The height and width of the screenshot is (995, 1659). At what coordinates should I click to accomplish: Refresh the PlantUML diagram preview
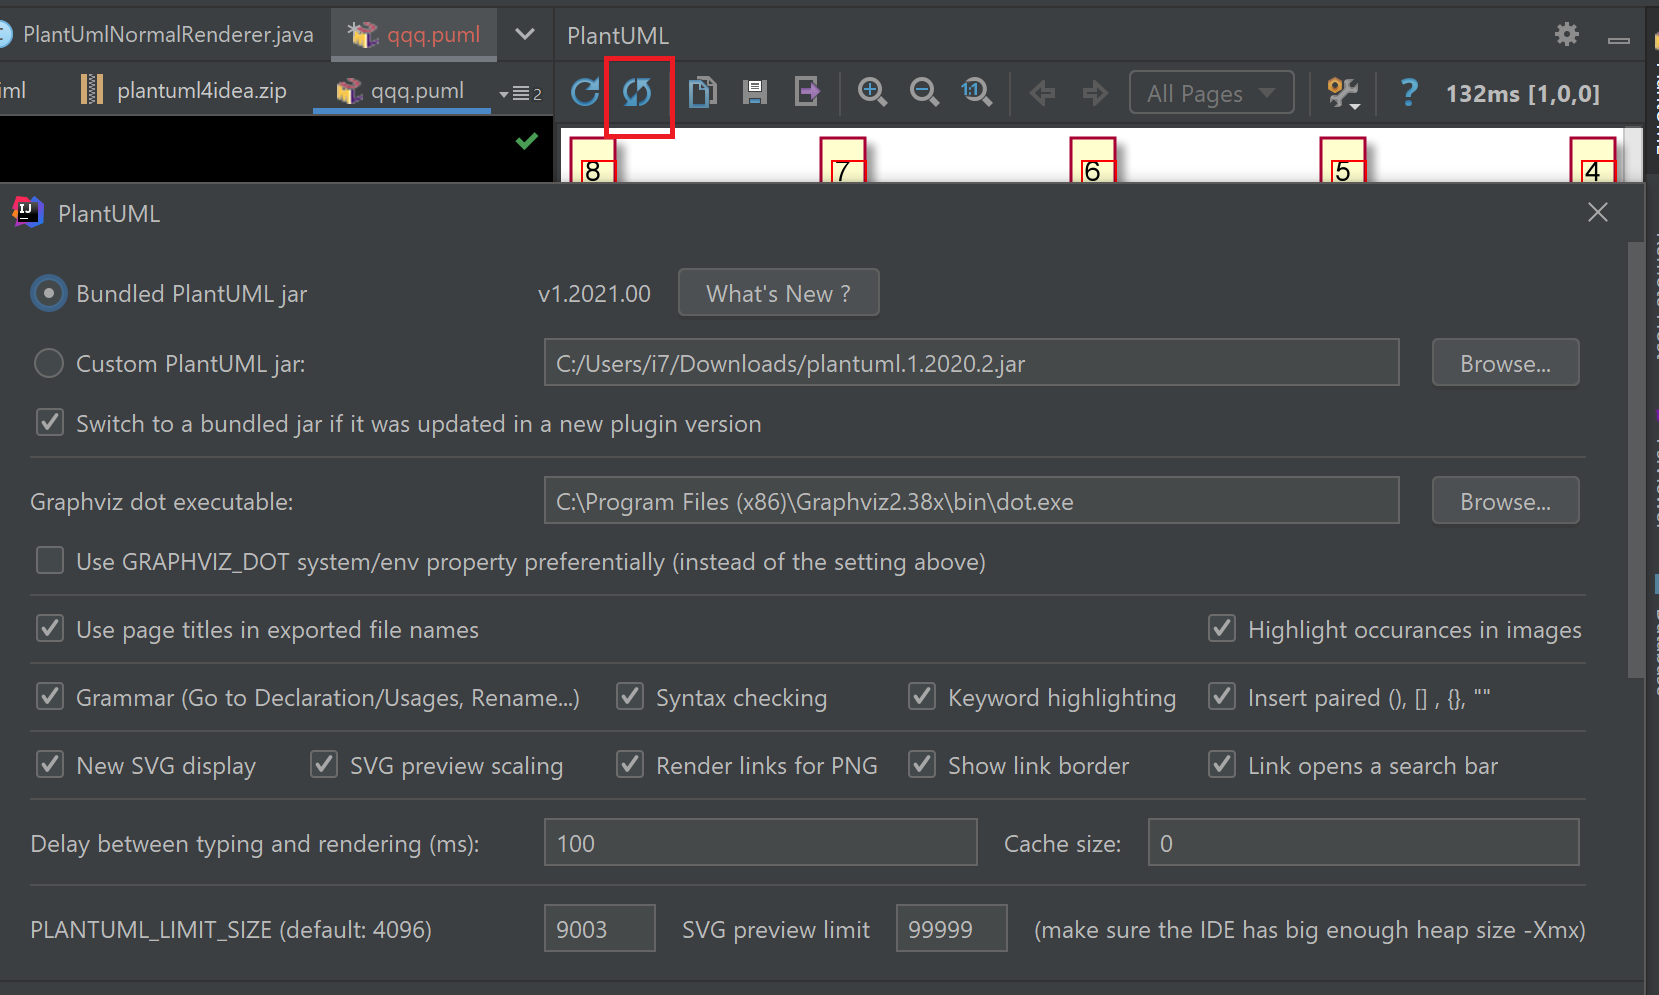click(x=585, y=92)
